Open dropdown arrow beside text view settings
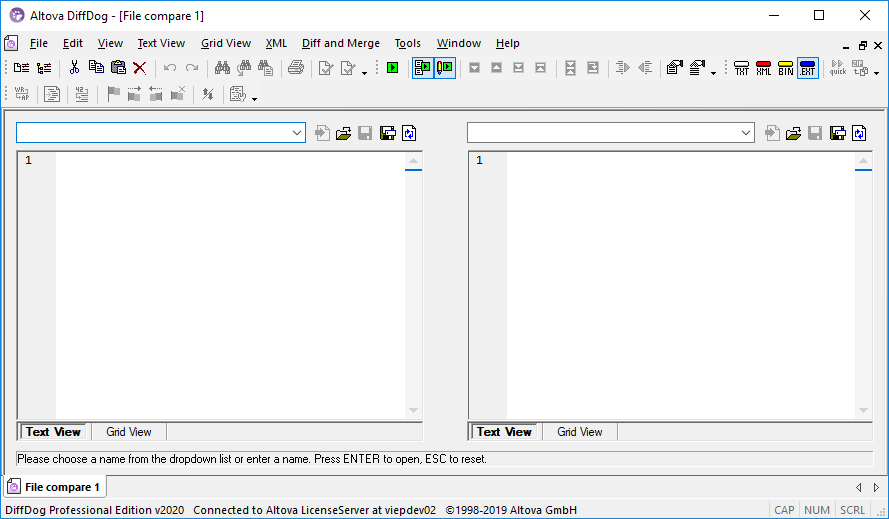The width and height of the screenshot is (889, 519). tap(255, 99)
